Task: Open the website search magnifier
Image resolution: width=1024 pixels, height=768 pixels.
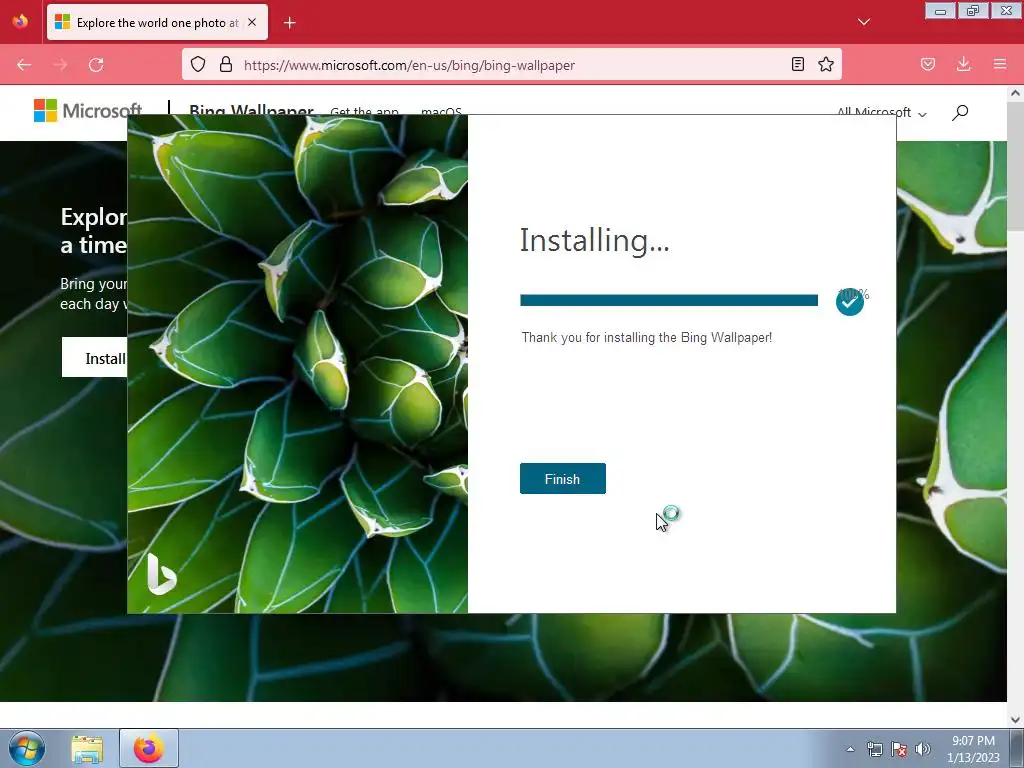Action: [x=959, y=112]
